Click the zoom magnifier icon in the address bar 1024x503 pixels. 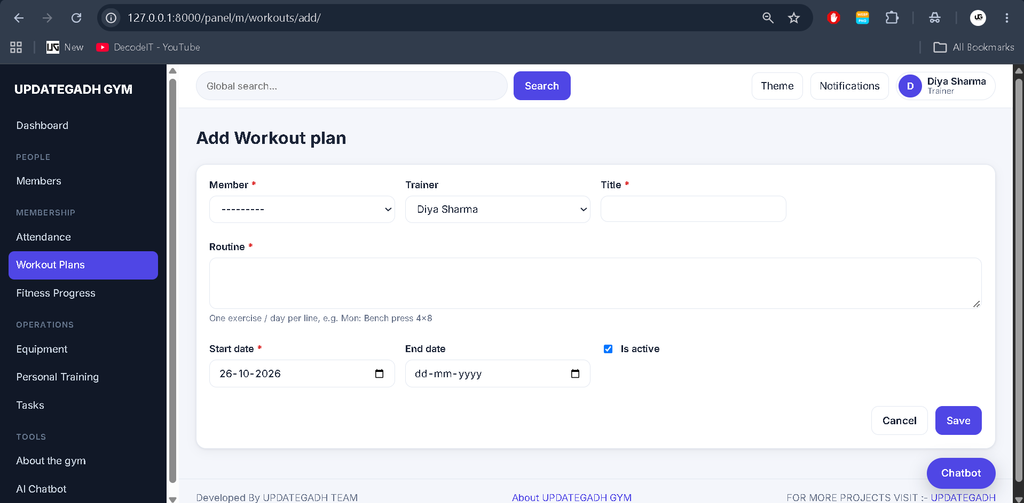(x=768, y=18)
